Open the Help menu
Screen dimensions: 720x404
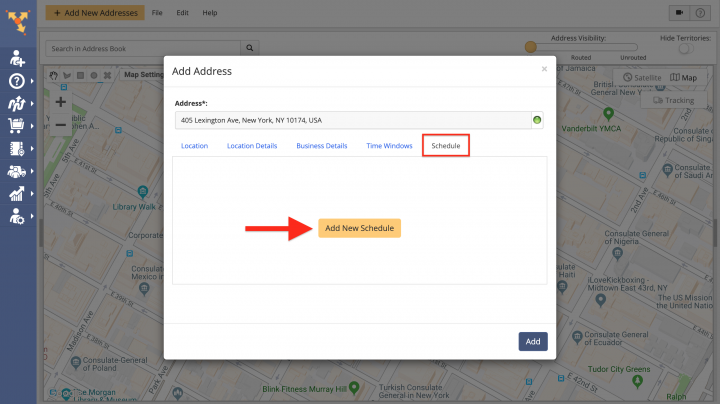[210, 13]
